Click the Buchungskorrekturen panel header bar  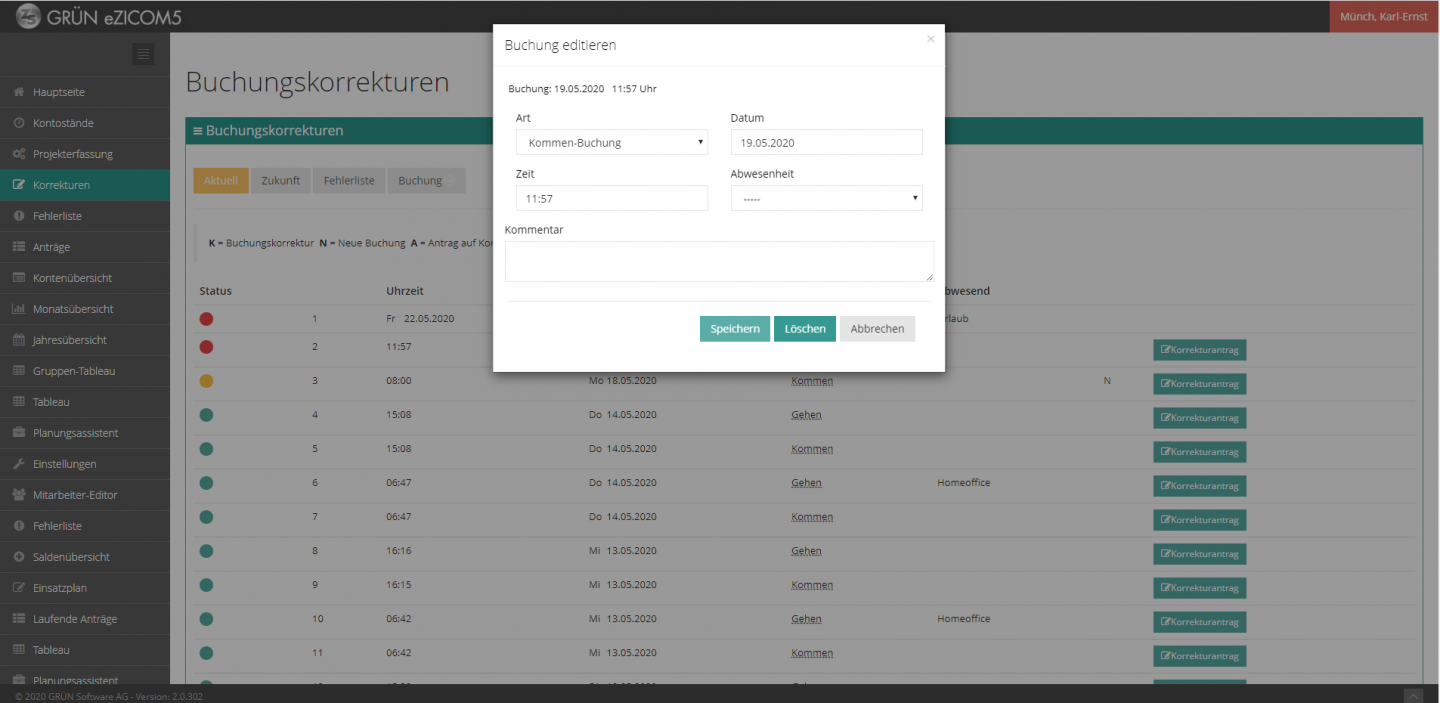[x=804, y=131]
